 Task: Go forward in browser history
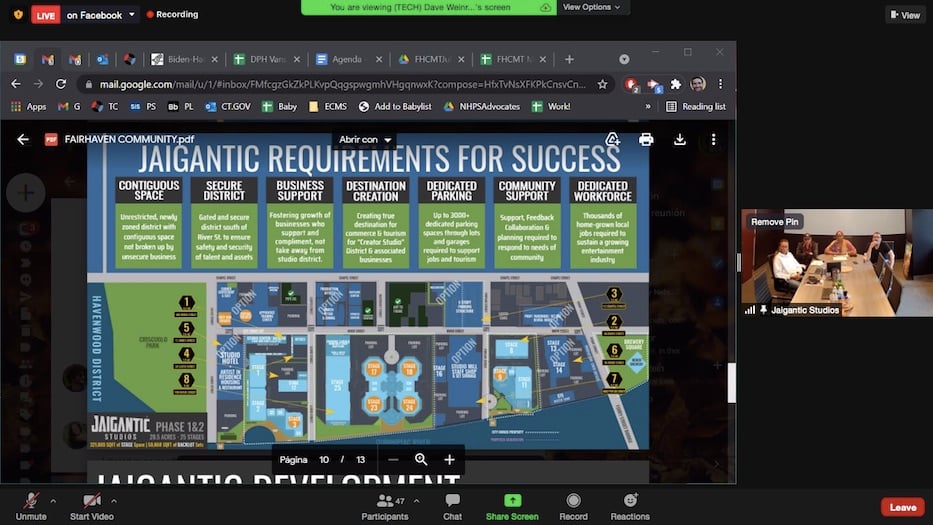38,84
